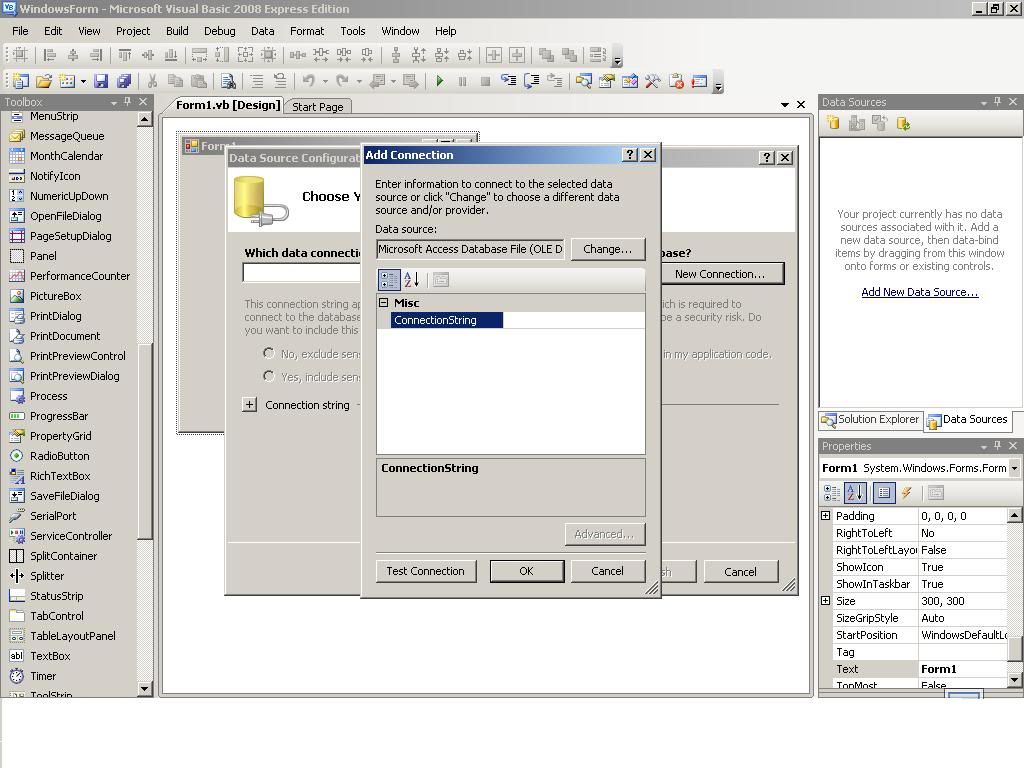Open the Toolbox hammer-and-wrench icon

pos(652,81)
